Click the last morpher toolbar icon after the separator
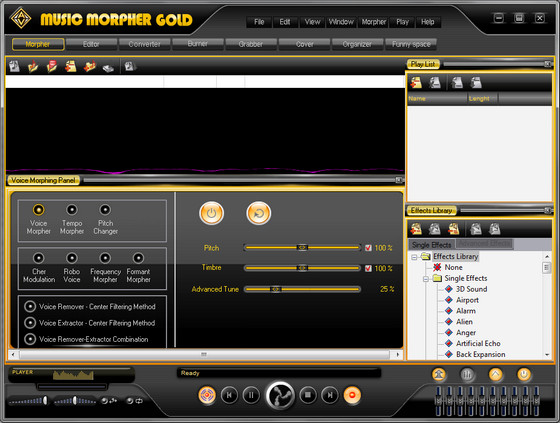 pos(129,66)
